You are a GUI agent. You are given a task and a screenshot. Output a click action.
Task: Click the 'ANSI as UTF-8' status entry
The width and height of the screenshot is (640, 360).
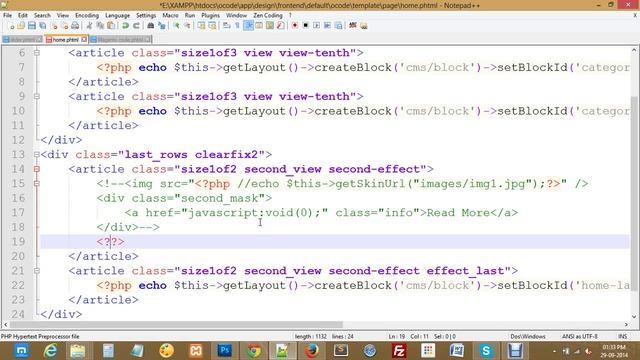580,337
